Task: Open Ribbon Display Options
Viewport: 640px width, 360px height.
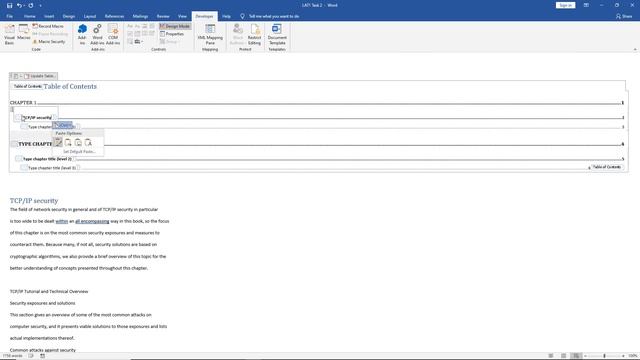Action: [x=586, y=5]
